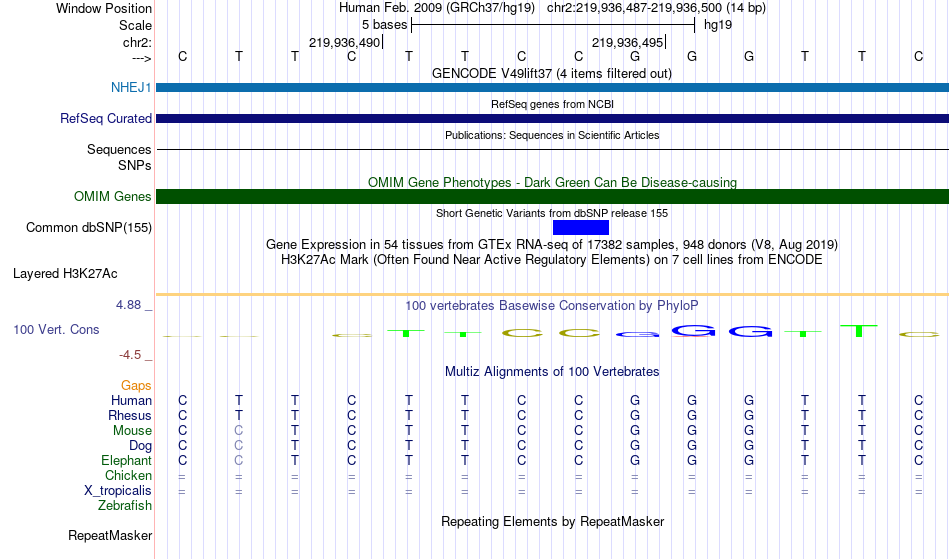The height and width of the screenshot is (559, 950).
Task: Click the Zebrafish alignment row label
Action: (125, 506)
